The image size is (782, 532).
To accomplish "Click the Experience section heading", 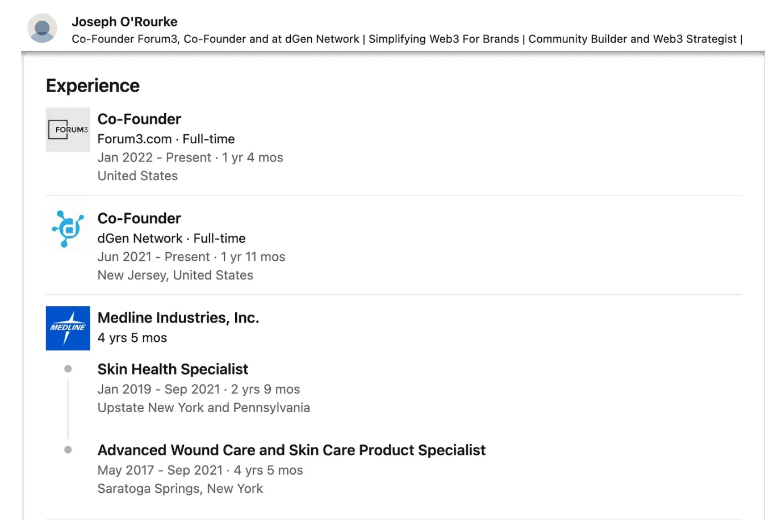I will [93, 86].
